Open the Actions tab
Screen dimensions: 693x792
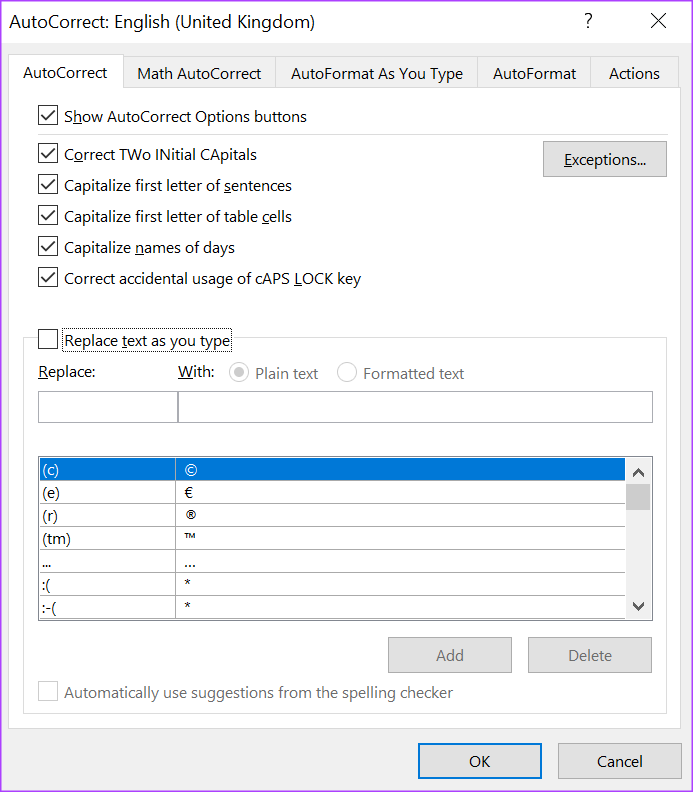[634, 73]
